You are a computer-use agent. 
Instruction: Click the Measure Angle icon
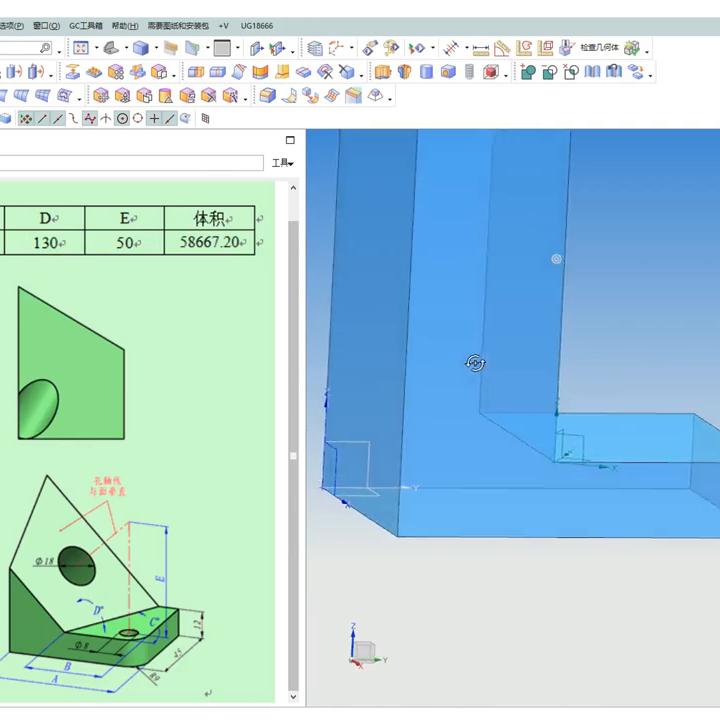(502, 48)
